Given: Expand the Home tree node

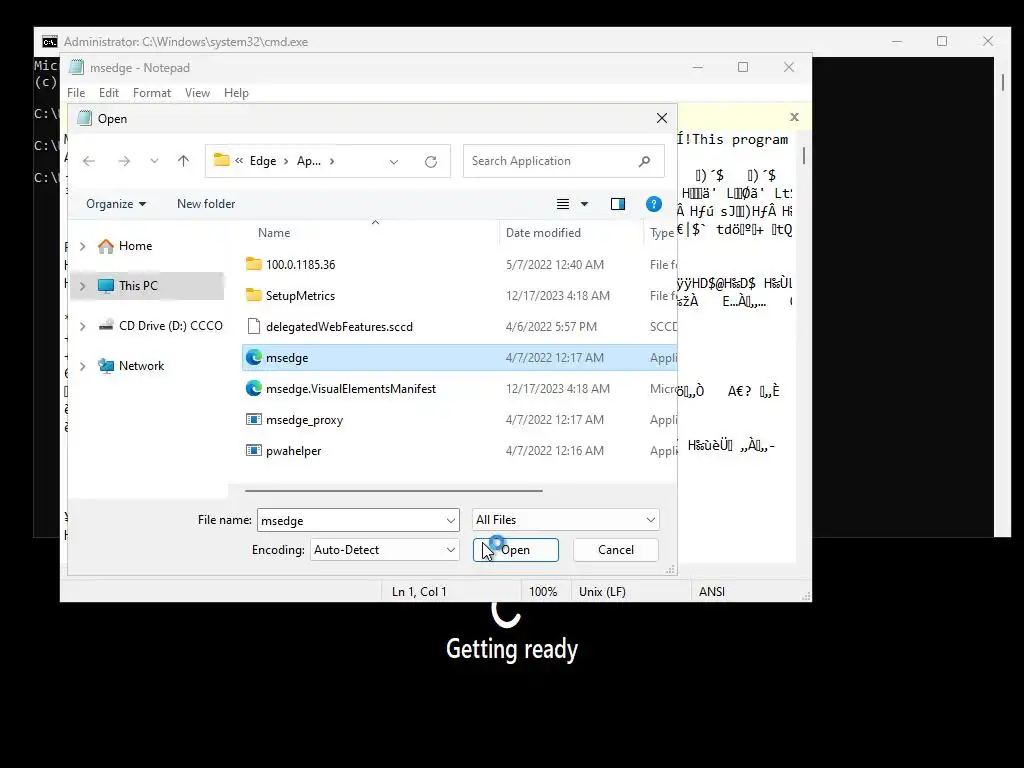Looking at the screenshot, I should coord(82,246).
